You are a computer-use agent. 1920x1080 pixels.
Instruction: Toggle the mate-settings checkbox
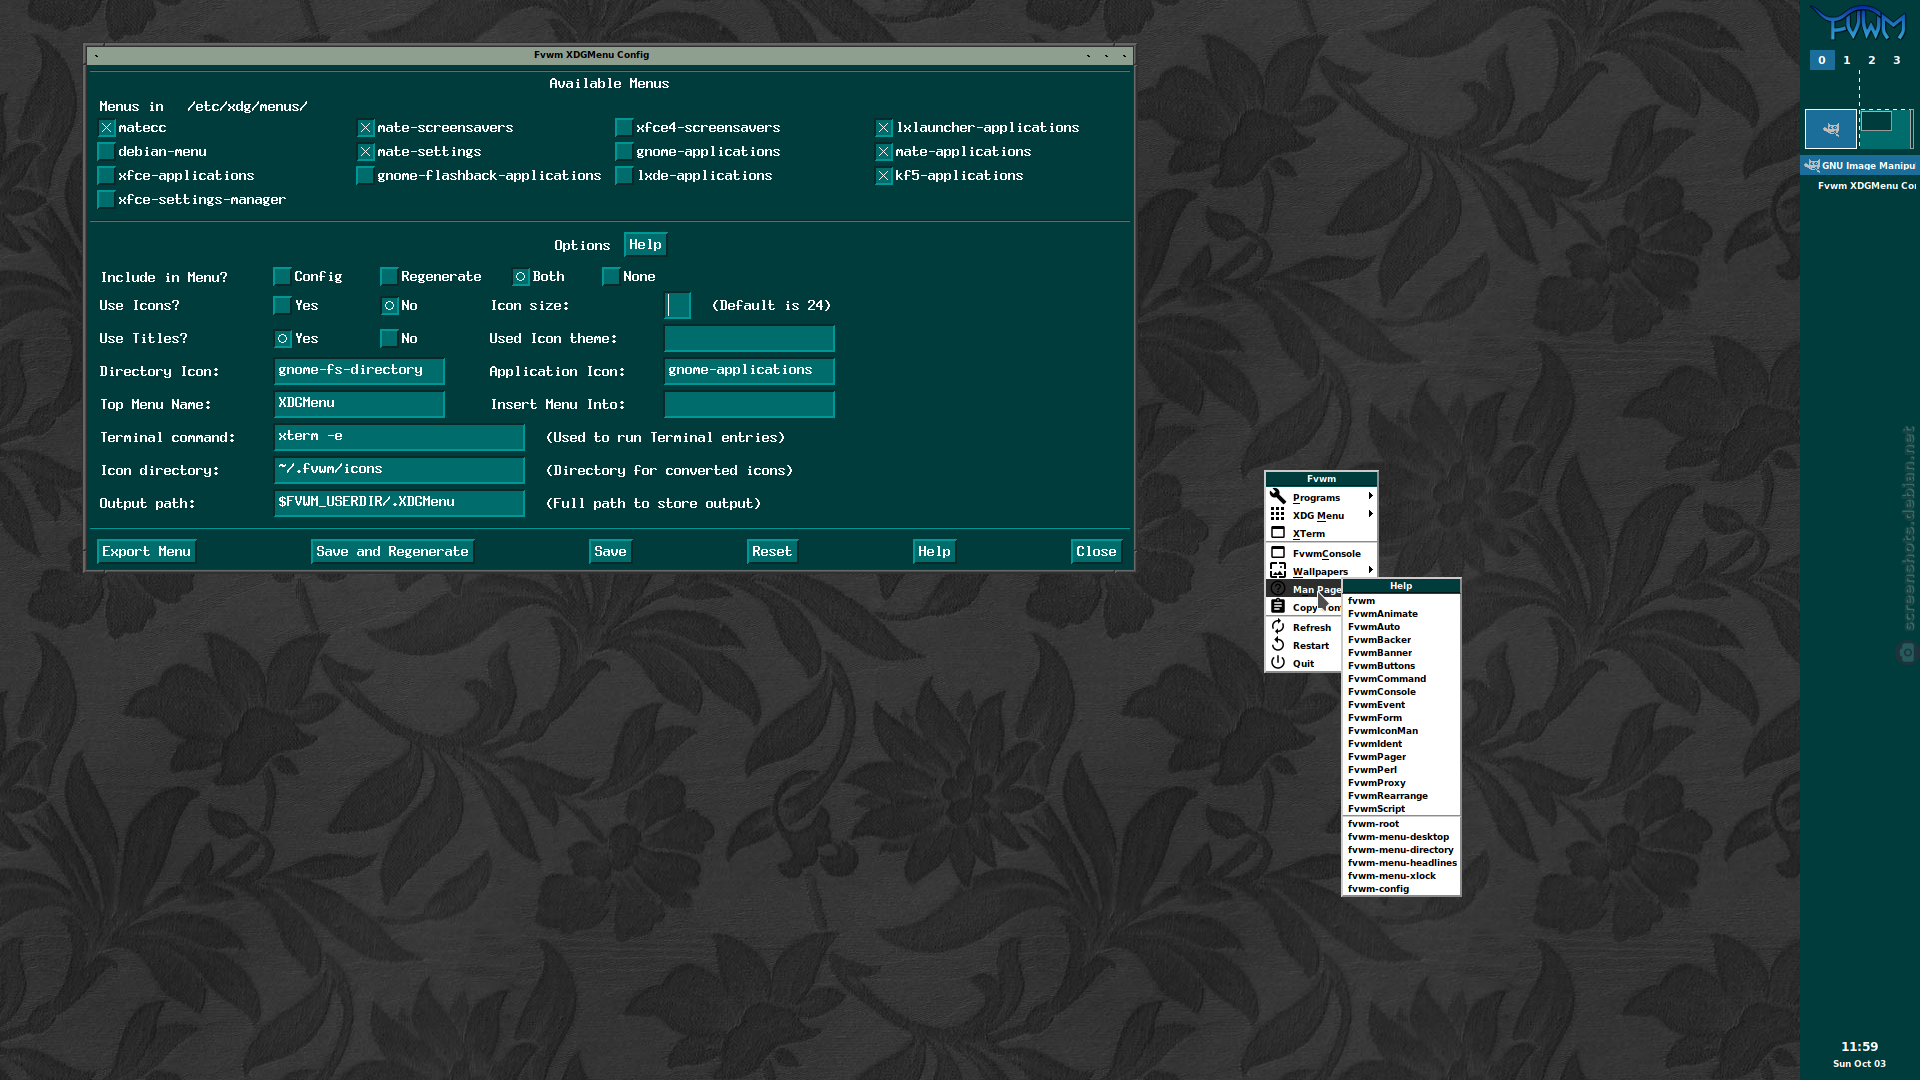click(x=366, y=152)
